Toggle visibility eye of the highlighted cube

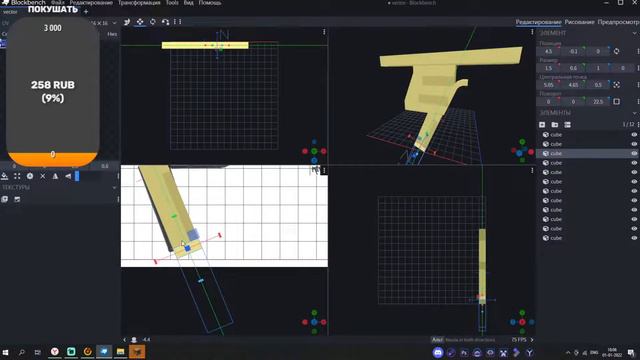click(x=634, y=153)
